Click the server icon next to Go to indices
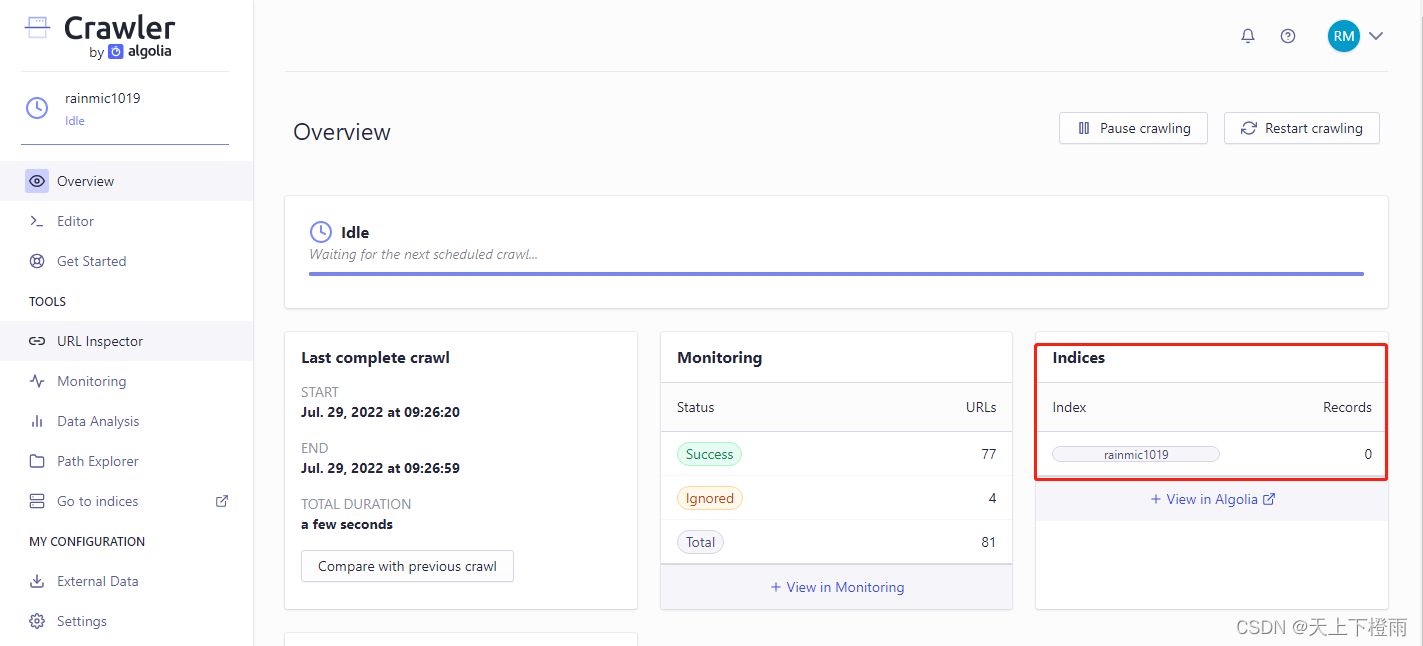Image resolution: width=1423 pixels, height=646 pixels. pos(37,501)
